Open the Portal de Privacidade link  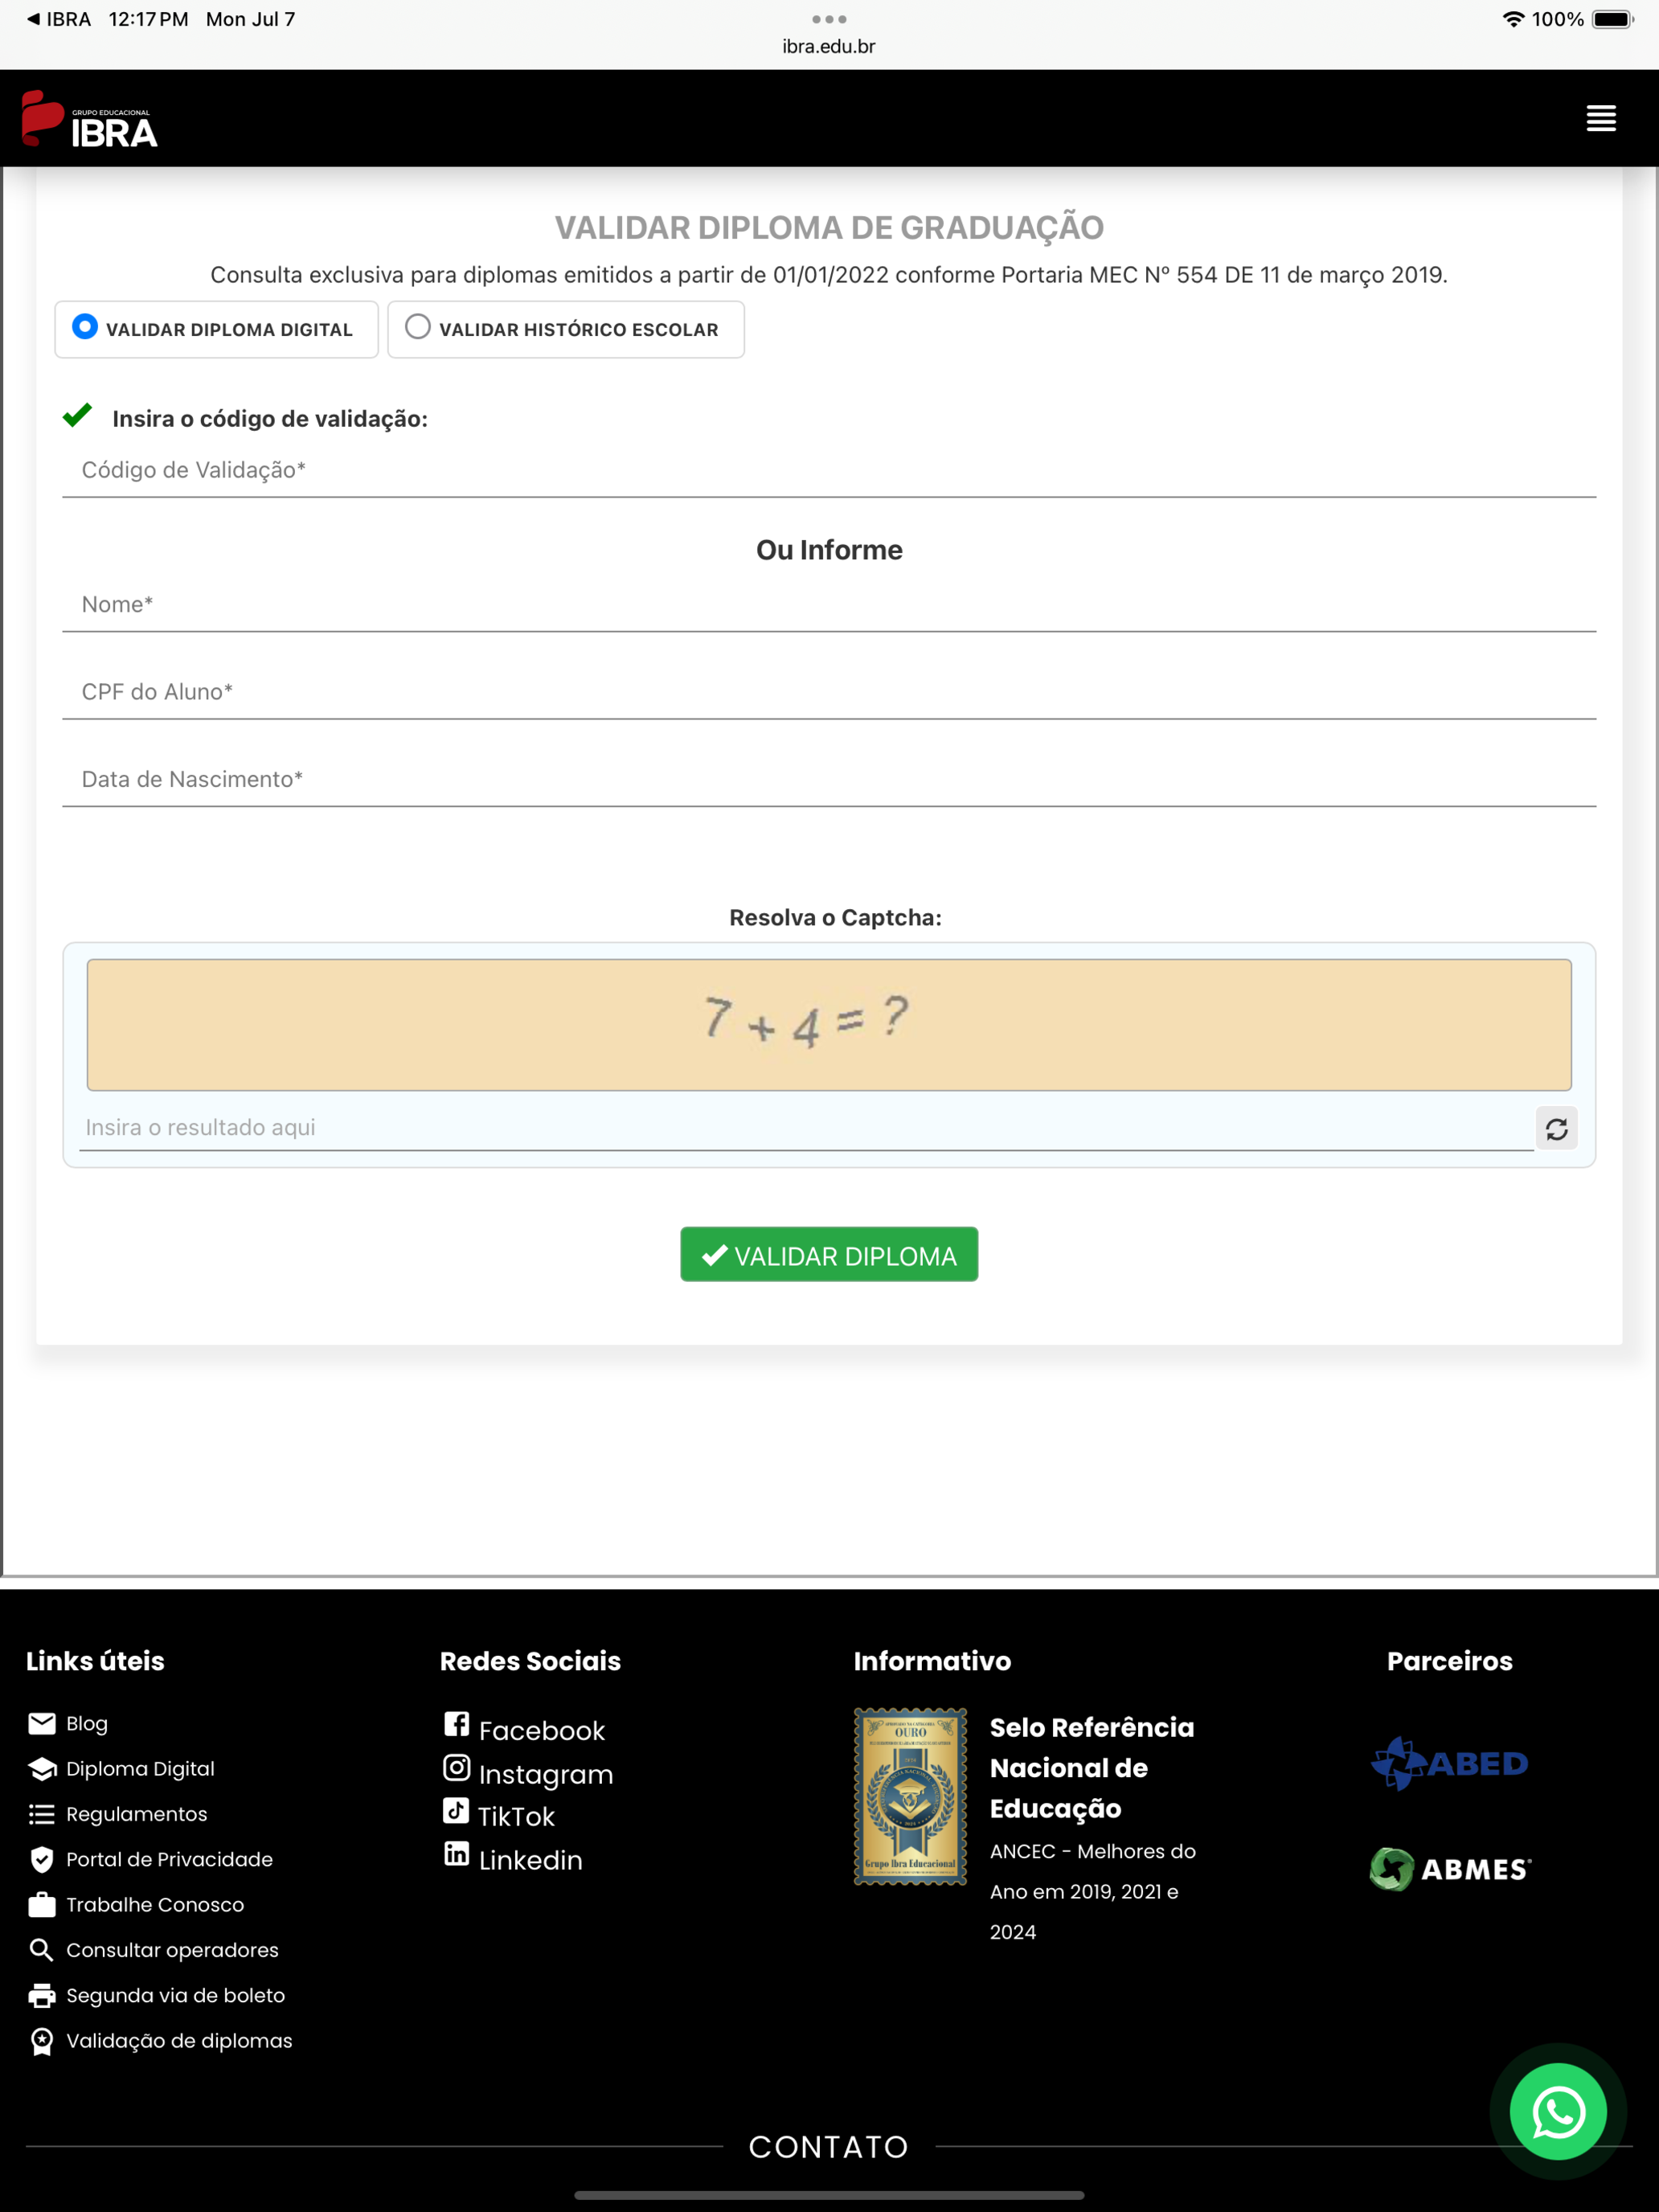coord(169,1860)
